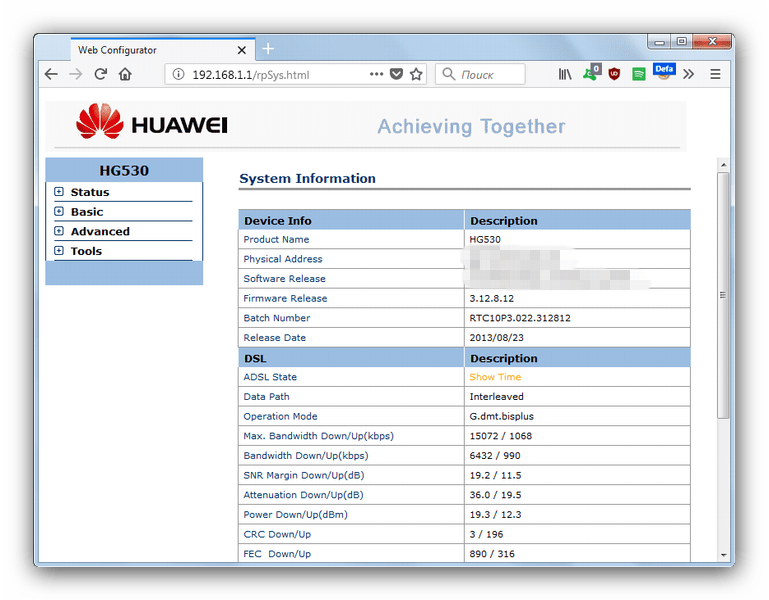Screen dimensions: 769x600
Task: Expand the Status menu plus icon
Action: click(x=59, y=192)
